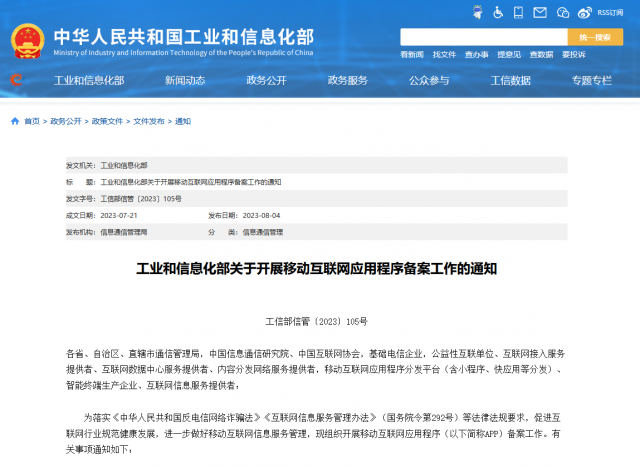Viewport: 640px width, 467px height.
Task: Go to the 政务服务 navigation tab
Action: [x=348, y=80]
